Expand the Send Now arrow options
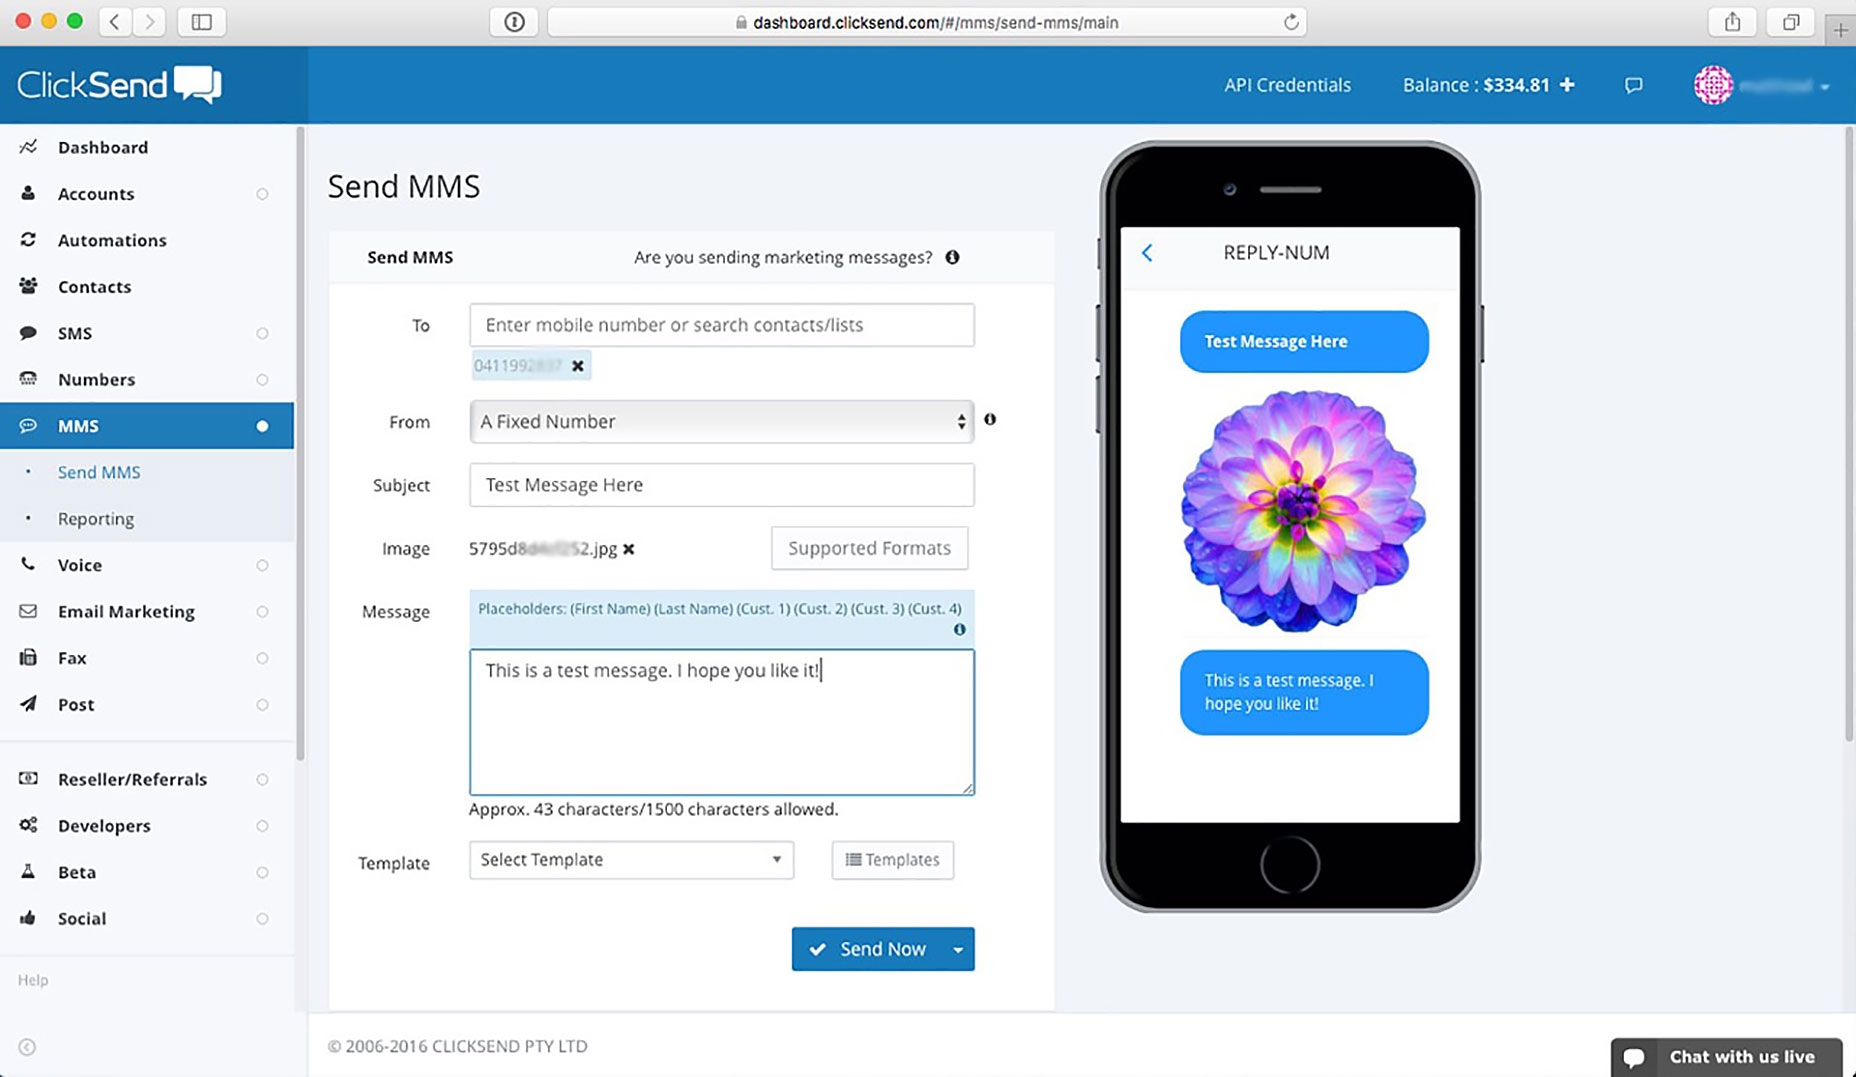The height and width of the screenshot is (1077, 1856). 958,949
